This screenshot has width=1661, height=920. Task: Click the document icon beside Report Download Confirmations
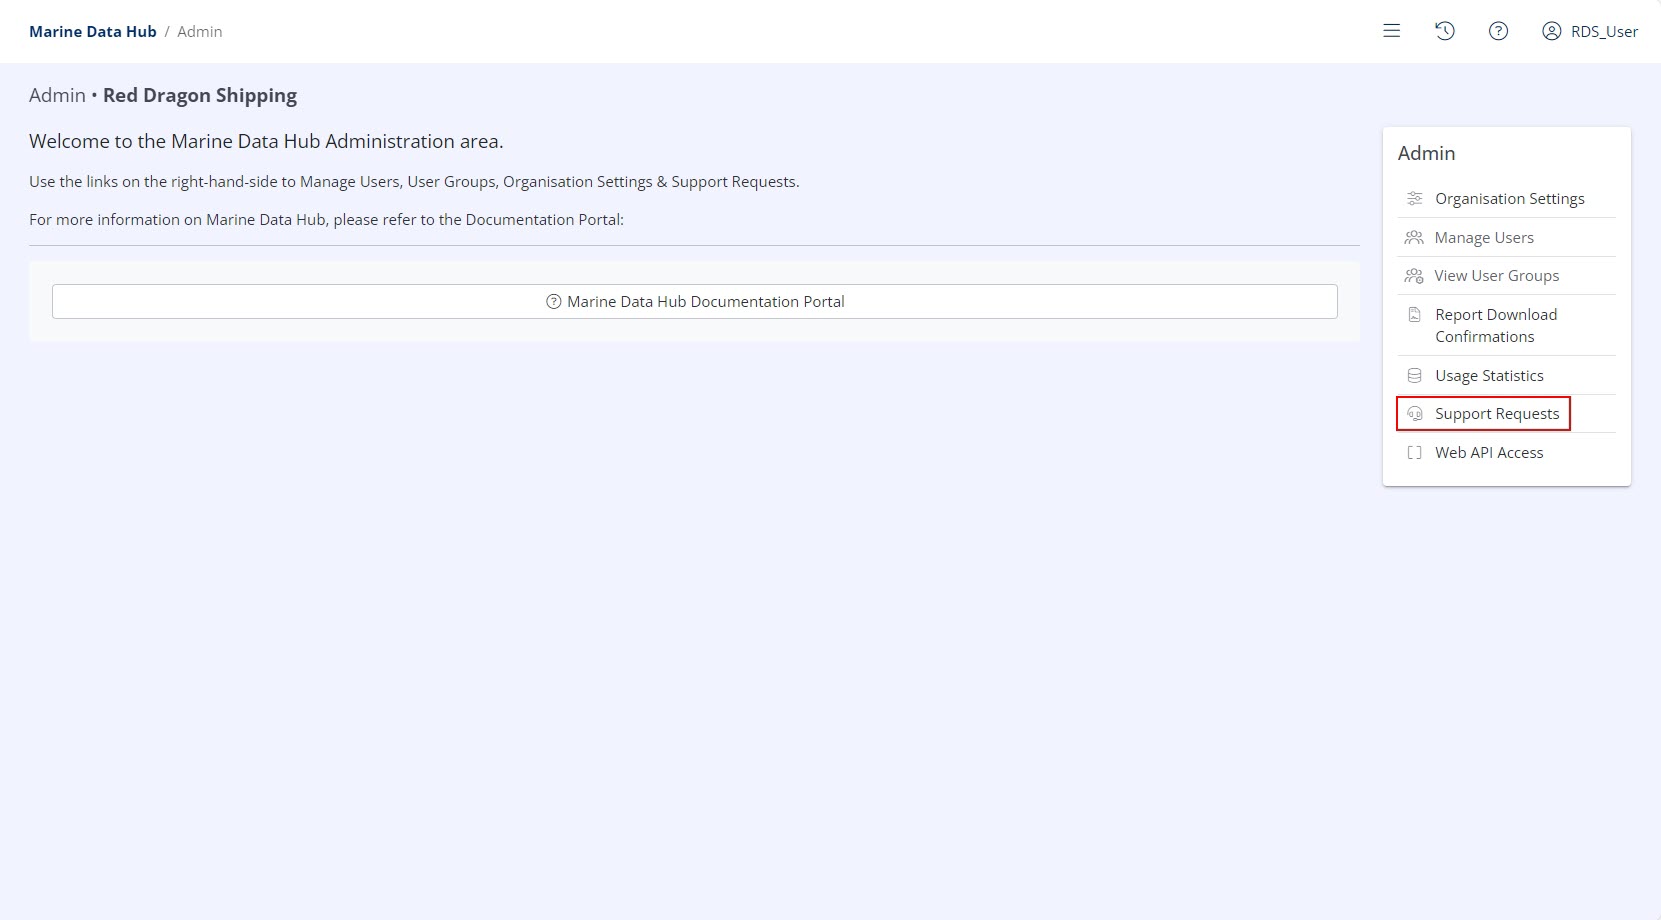point(1414,315)
